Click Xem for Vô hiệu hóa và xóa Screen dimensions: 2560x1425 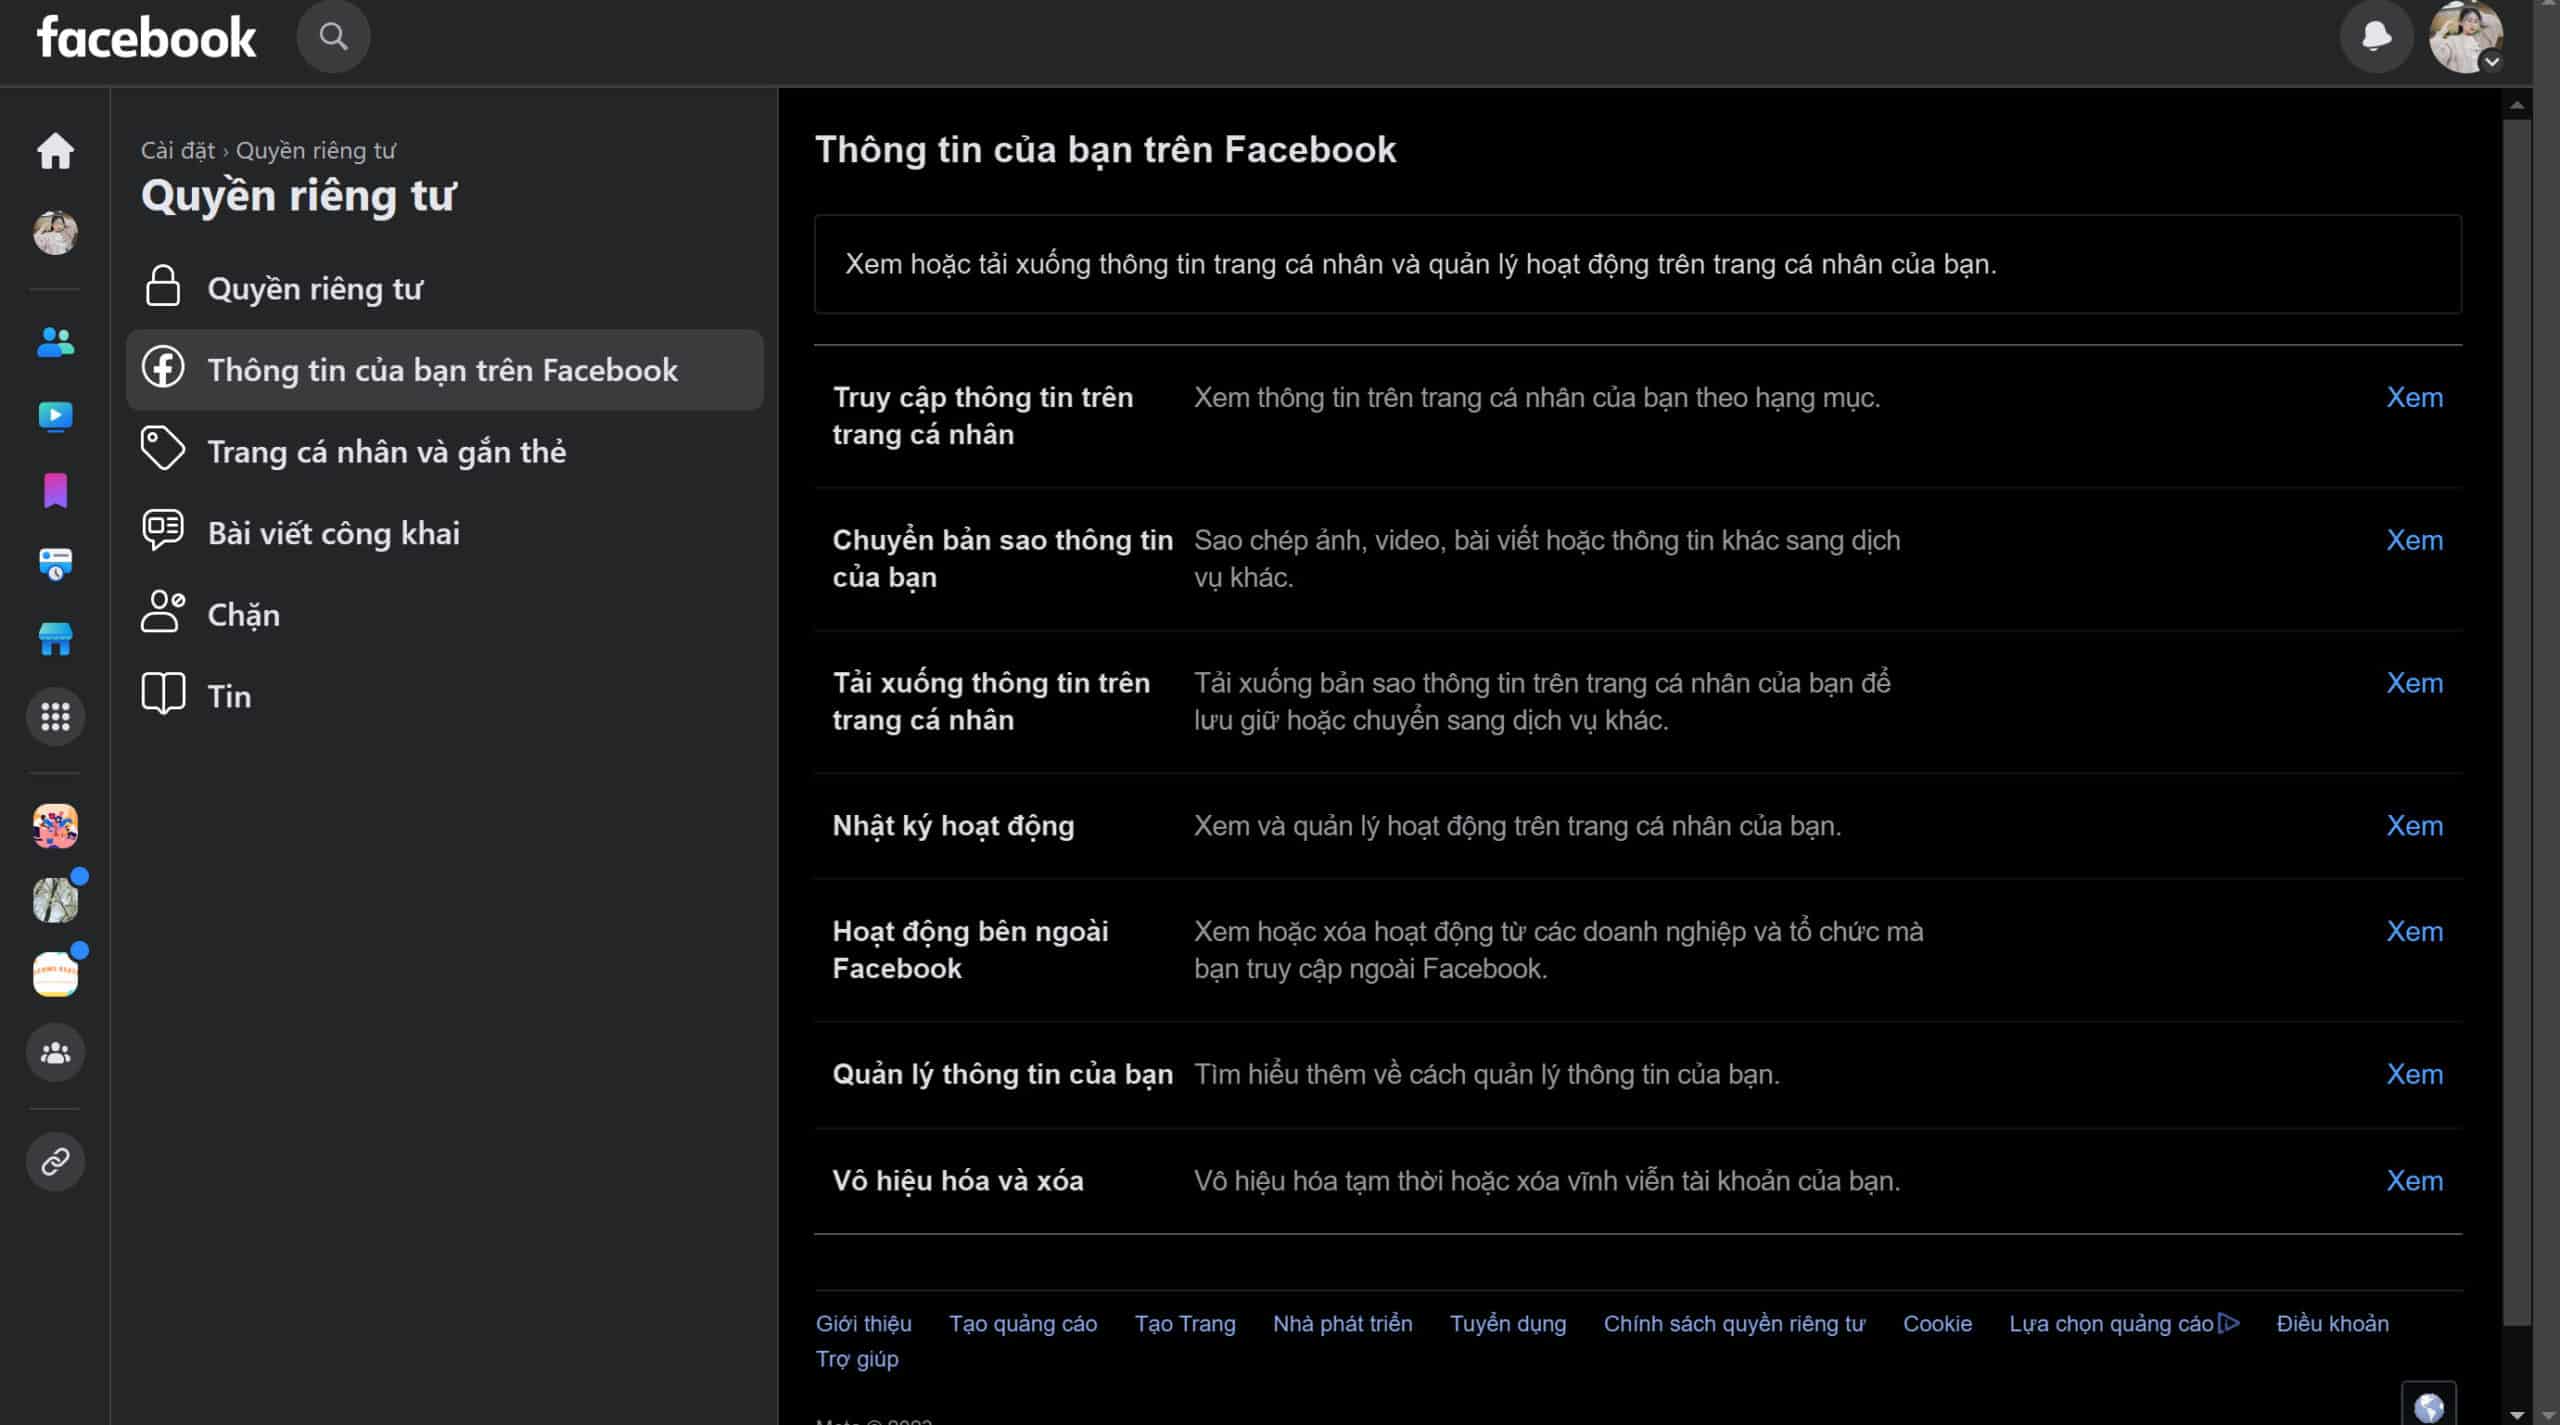2416,1179
